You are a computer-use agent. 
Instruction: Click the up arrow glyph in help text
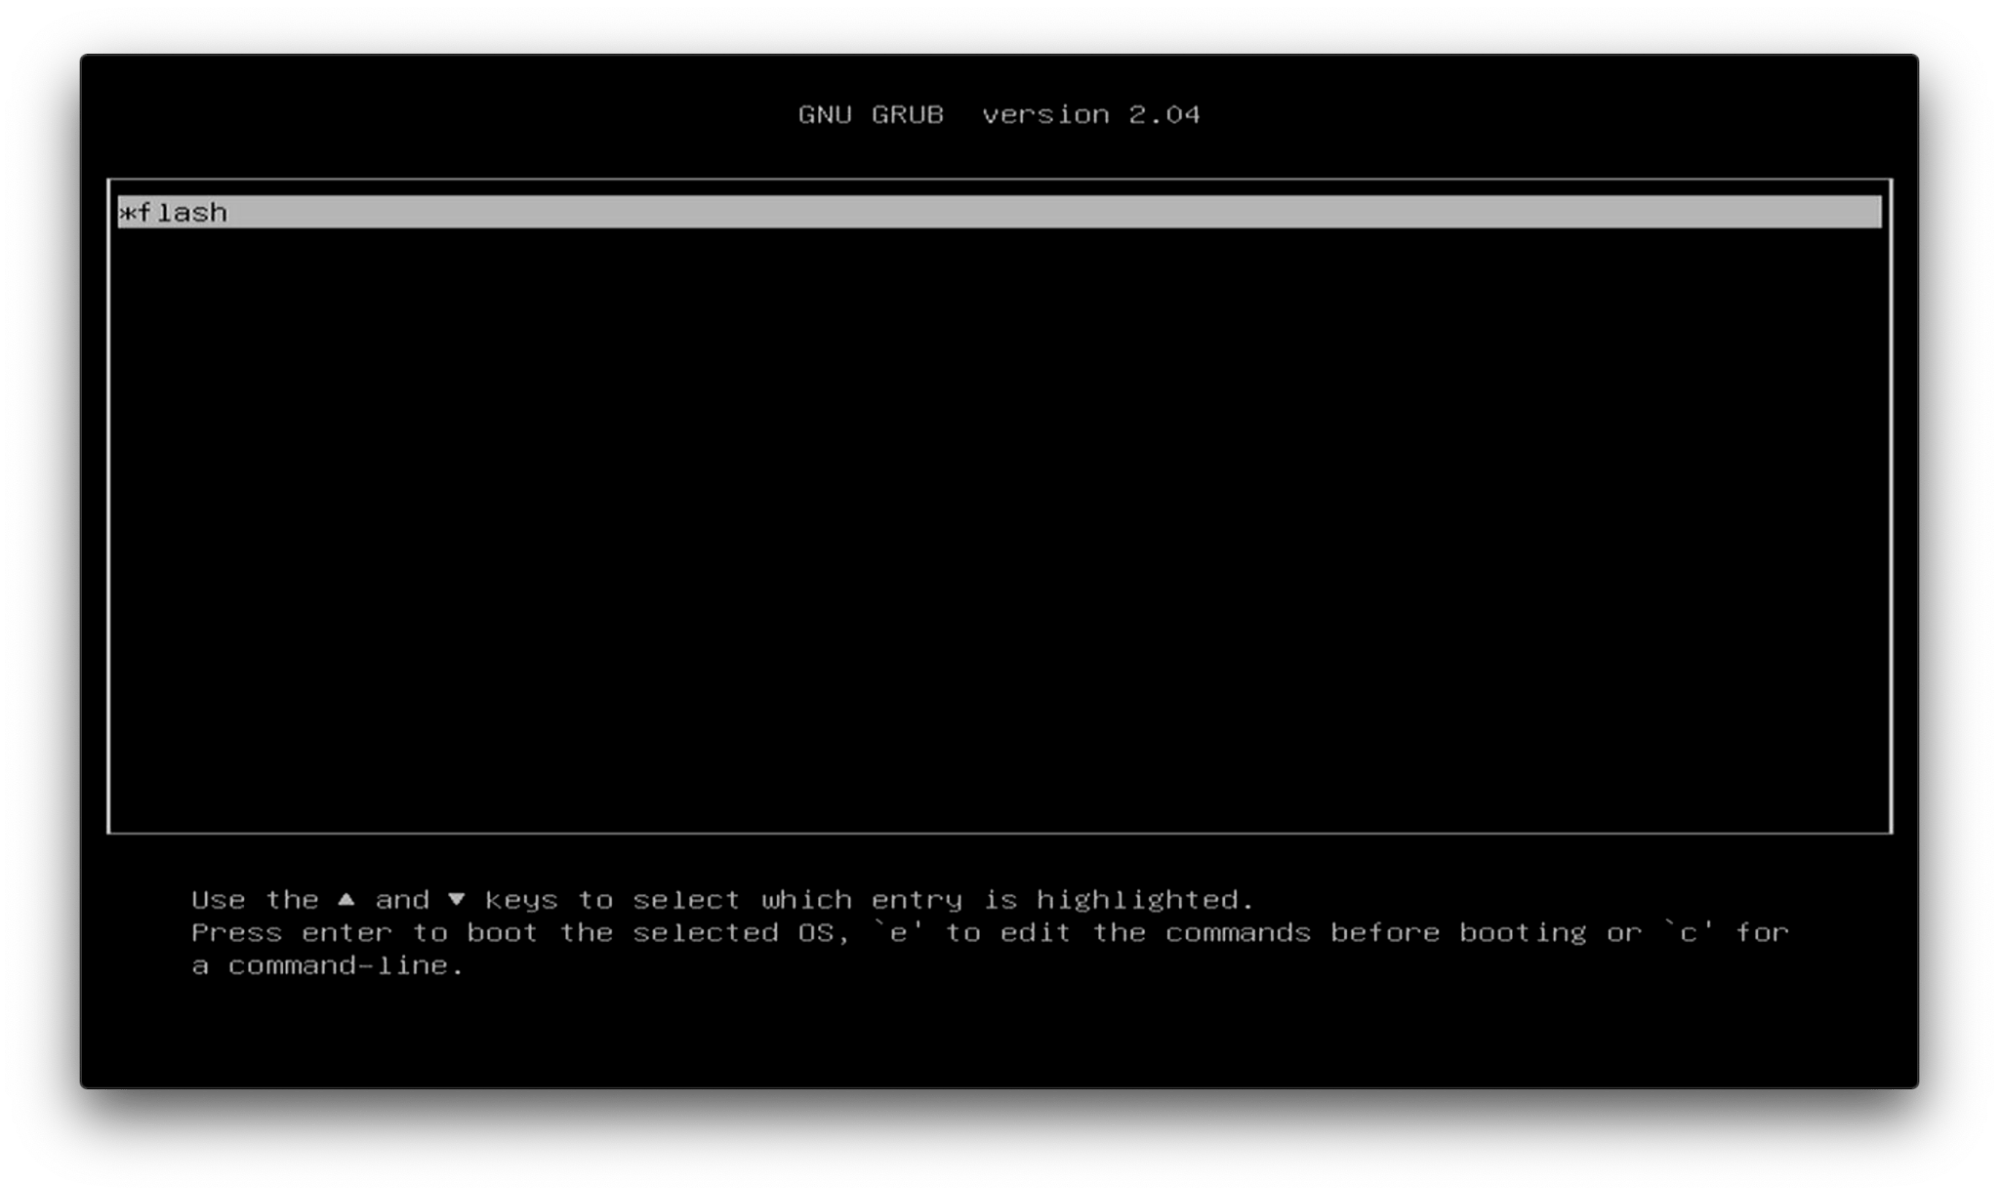[x=346, y=899]
